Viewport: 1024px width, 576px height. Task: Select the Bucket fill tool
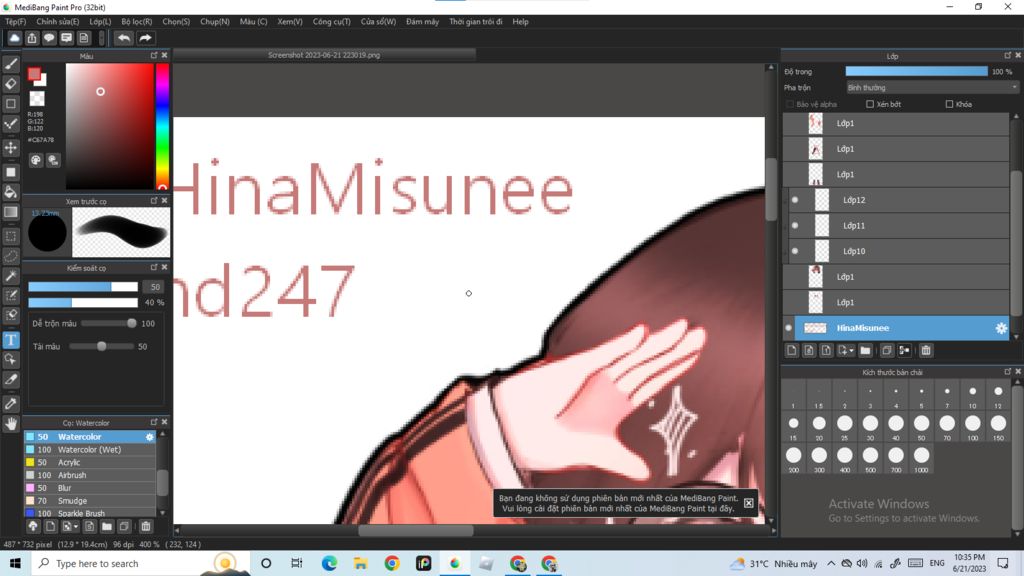[11, 192]
